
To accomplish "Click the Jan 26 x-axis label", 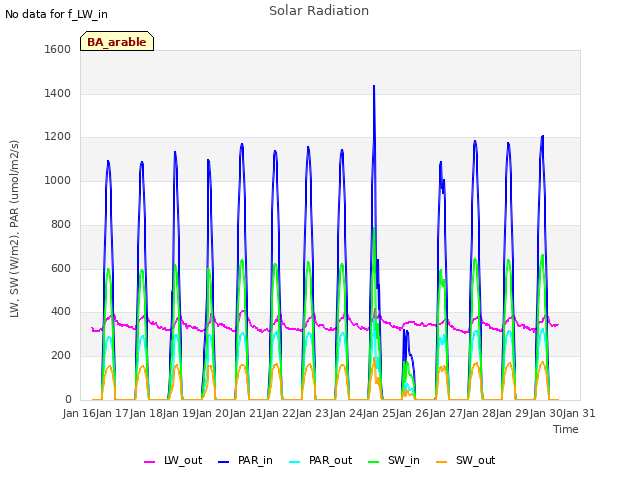I will pos(413,413).
